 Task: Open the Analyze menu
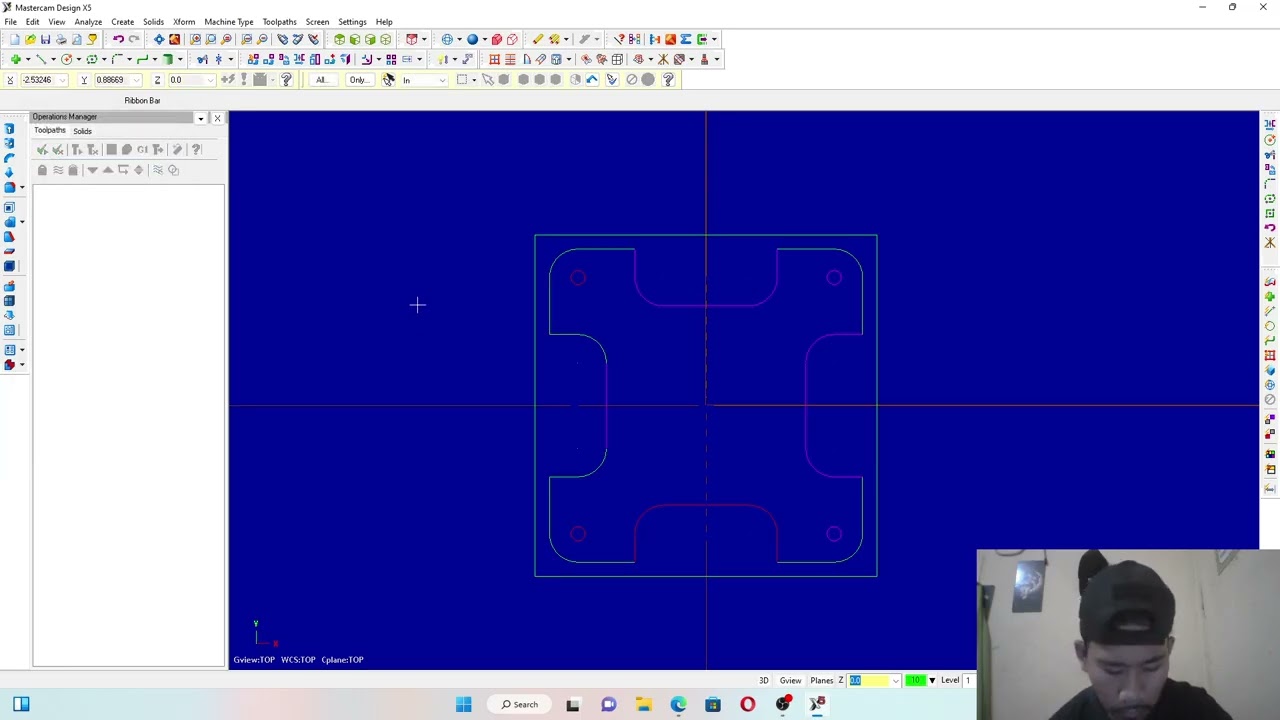point(88,21)
